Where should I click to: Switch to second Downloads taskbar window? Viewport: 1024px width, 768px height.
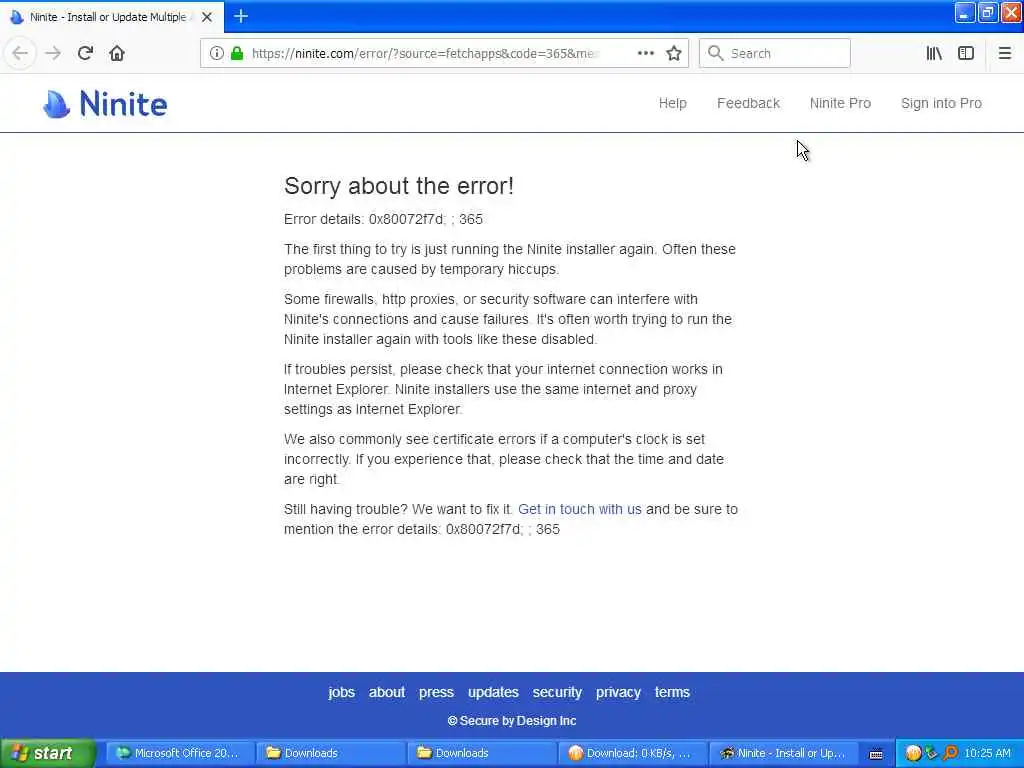click(x=481, y=753)
